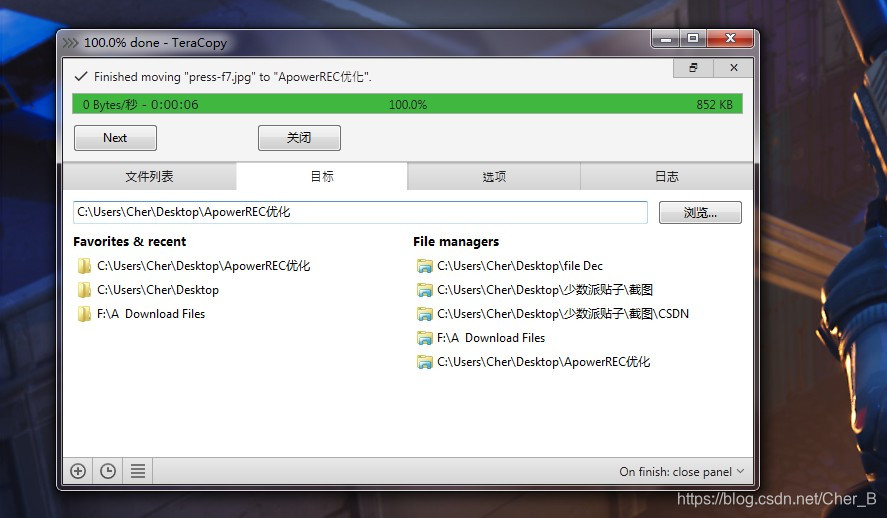Click the panel restore icon beside inner close
The width and height of the screenshot is (887, 518).
693,68
